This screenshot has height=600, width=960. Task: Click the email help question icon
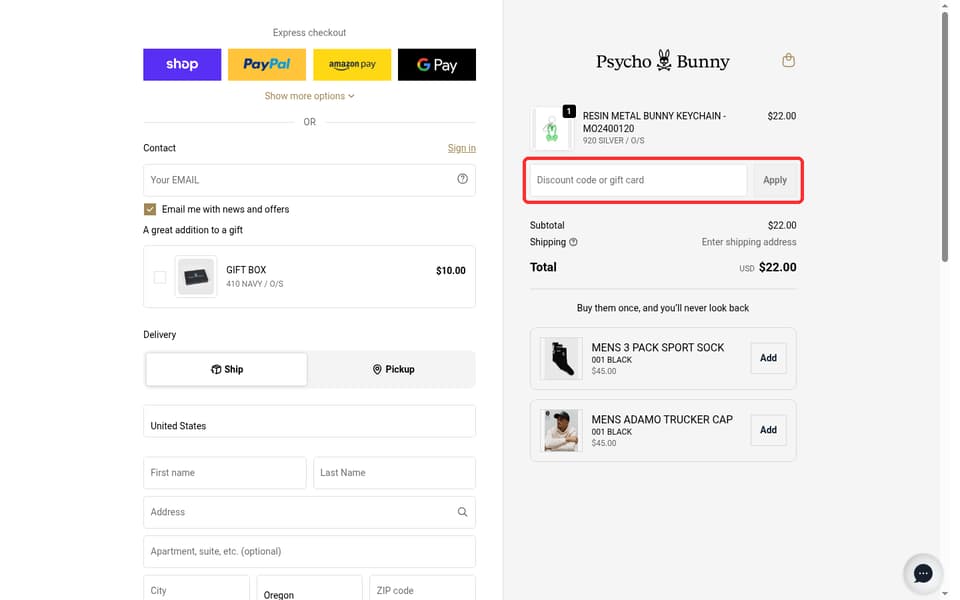[x=462, y=179]
